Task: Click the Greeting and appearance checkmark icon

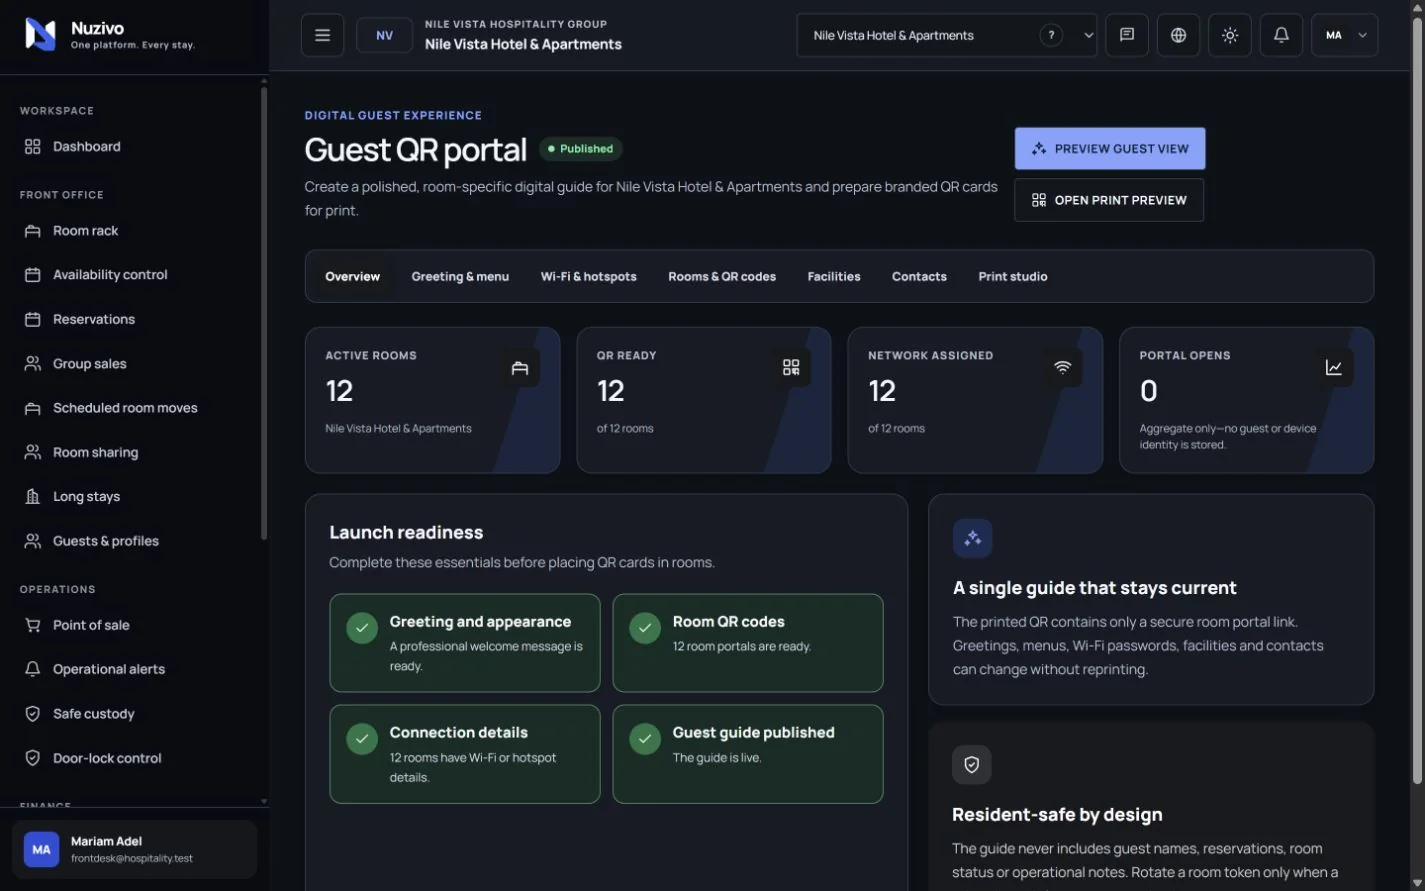Action: coord(362,628)
